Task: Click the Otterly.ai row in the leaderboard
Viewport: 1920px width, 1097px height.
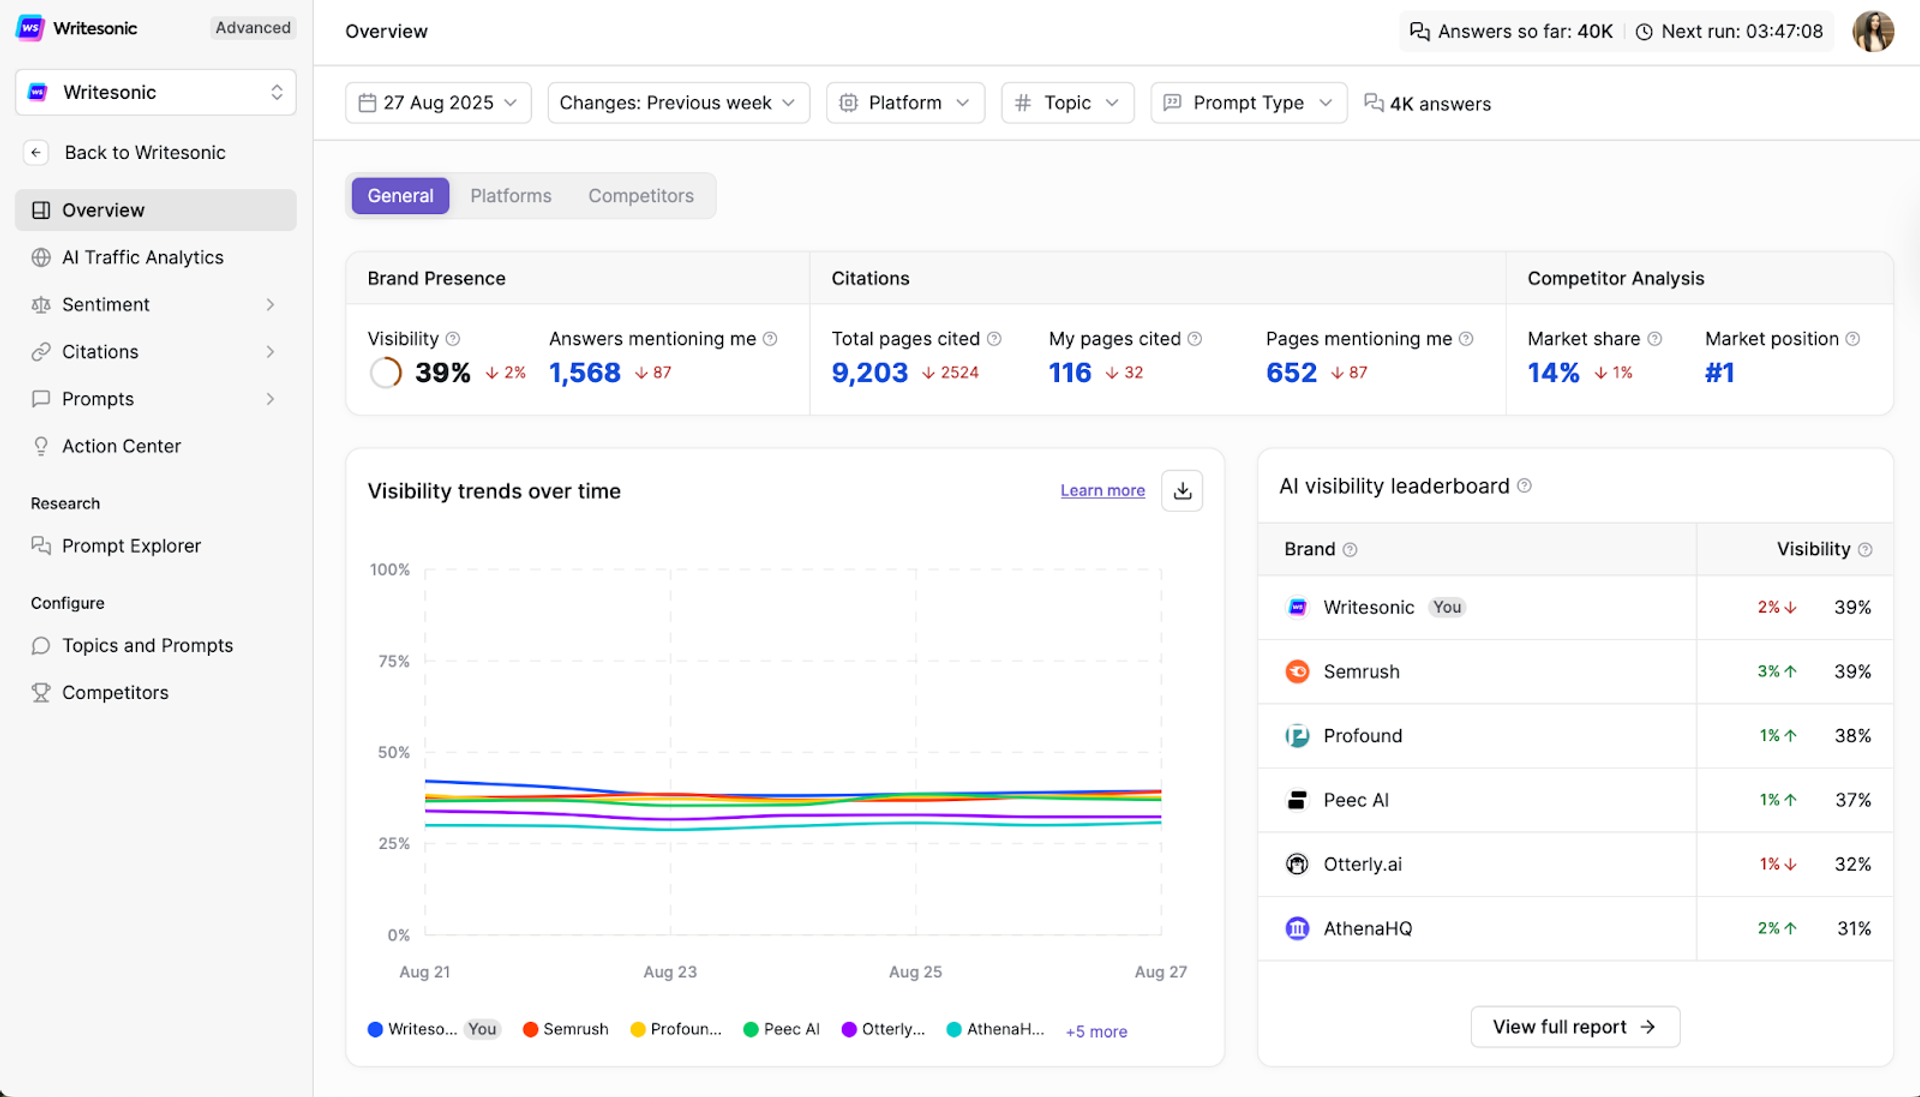Action: (1575, 864)
